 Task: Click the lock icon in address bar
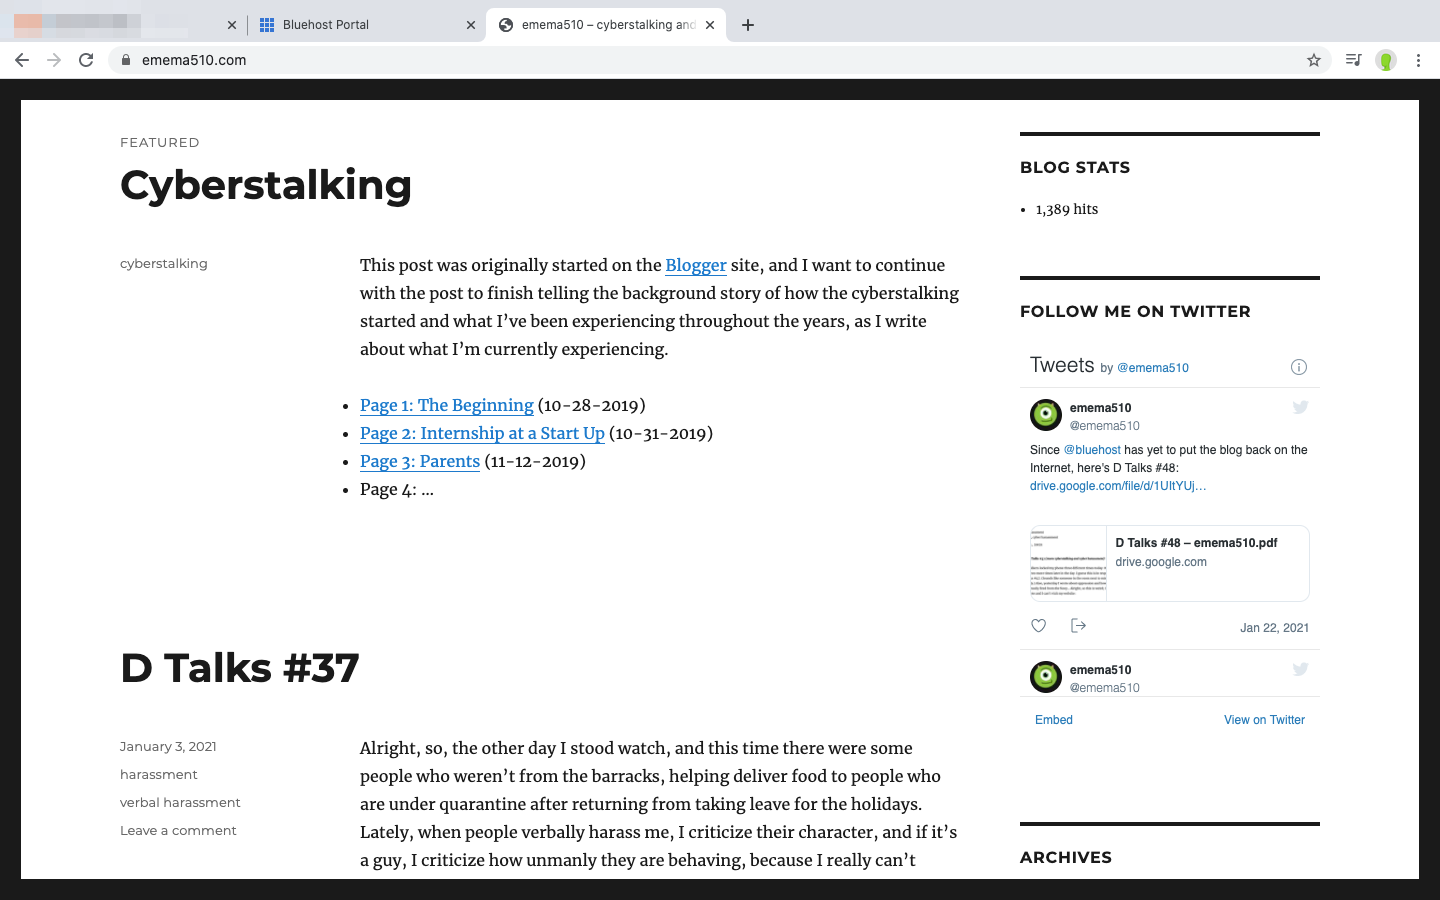coord(125,60)
